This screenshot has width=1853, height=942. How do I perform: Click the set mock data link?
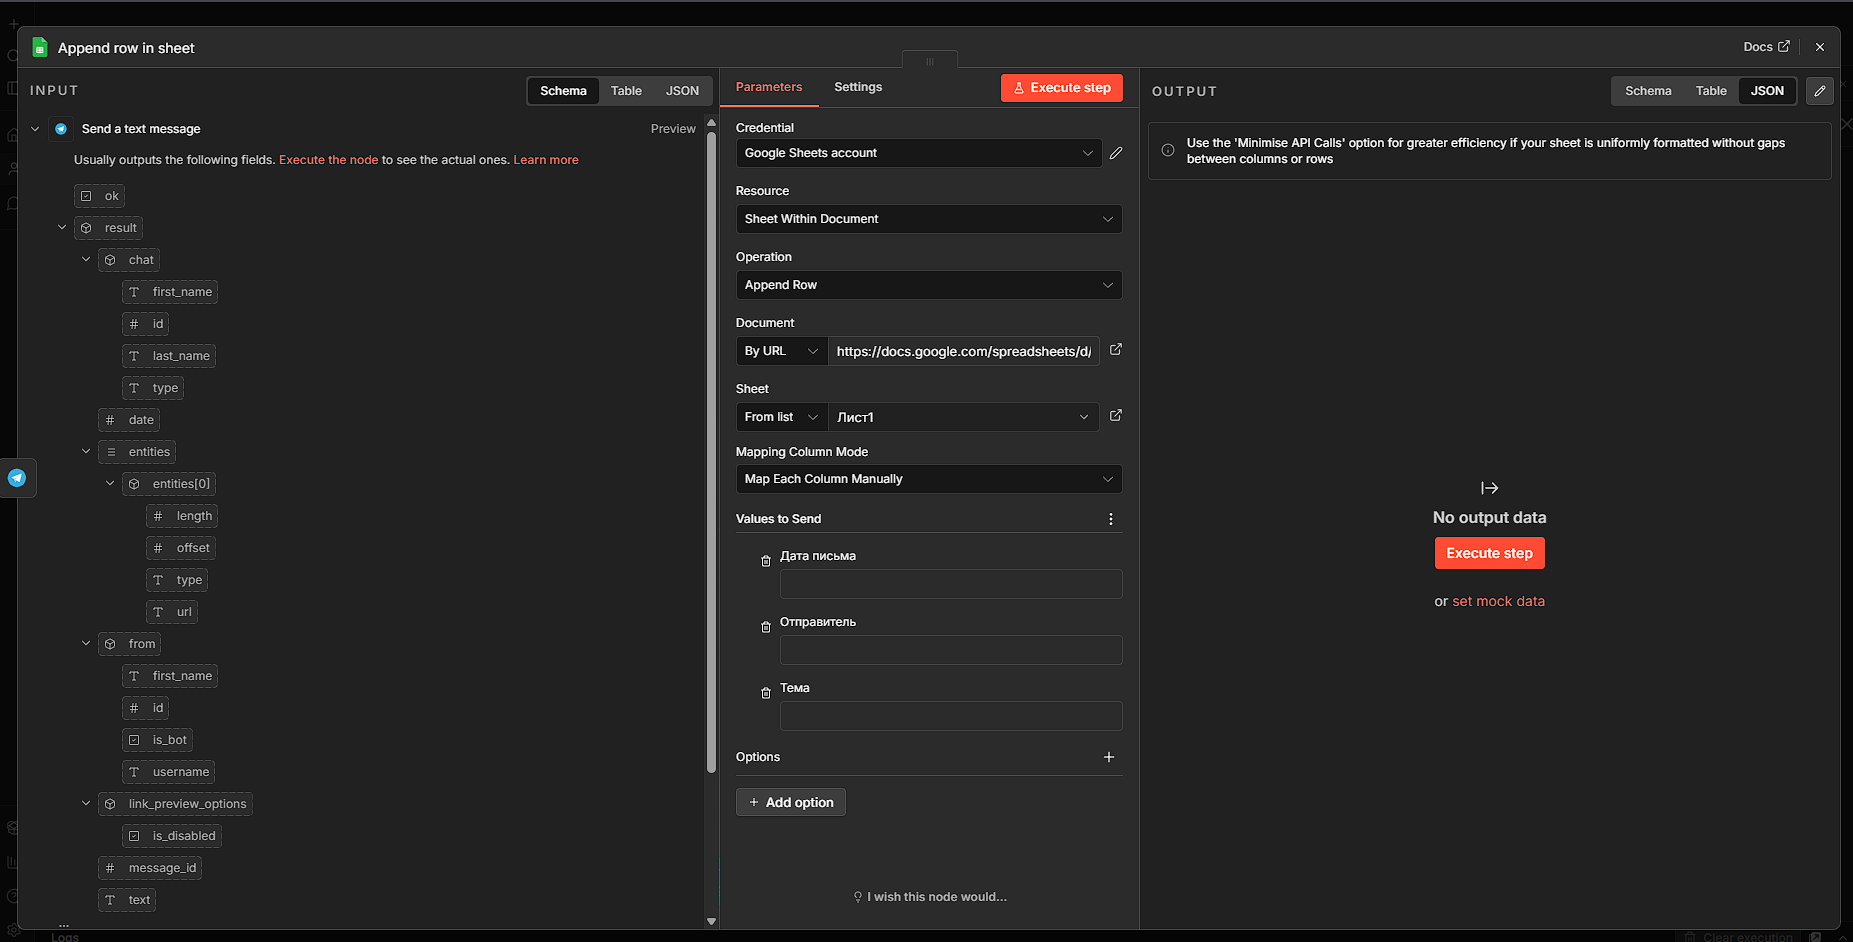(x=1498, y=601)
